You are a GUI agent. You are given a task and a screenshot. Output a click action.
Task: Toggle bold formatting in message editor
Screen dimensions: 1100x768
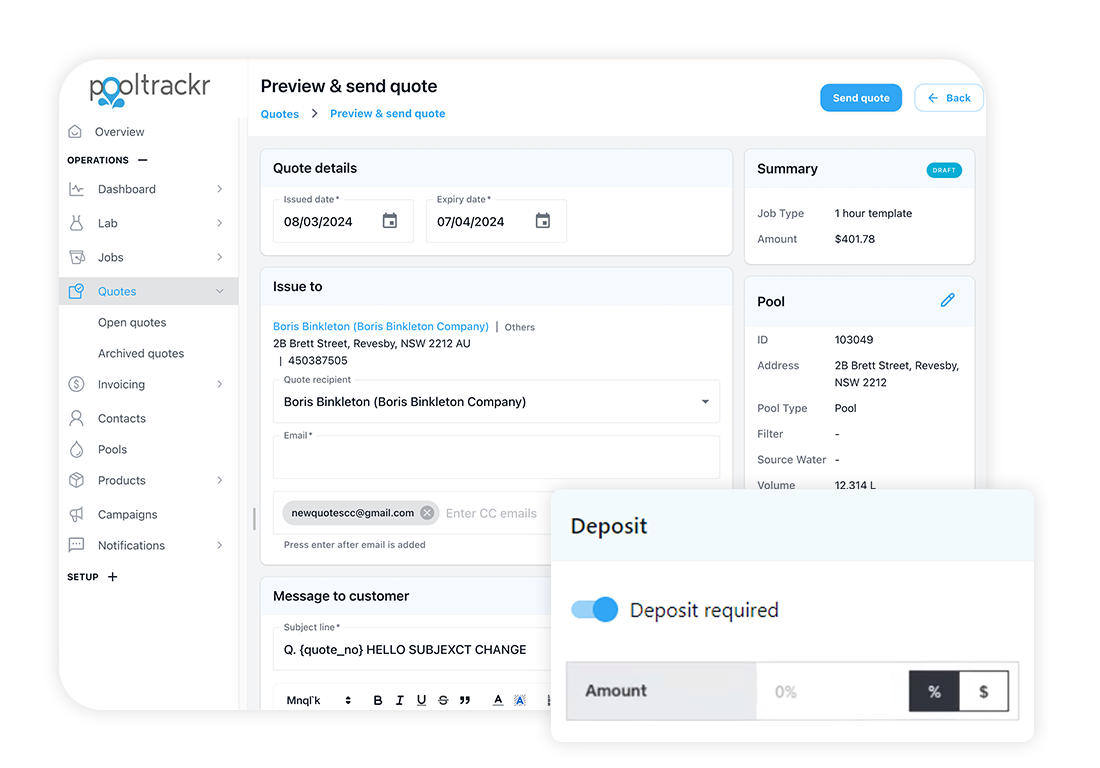[376, 700]
